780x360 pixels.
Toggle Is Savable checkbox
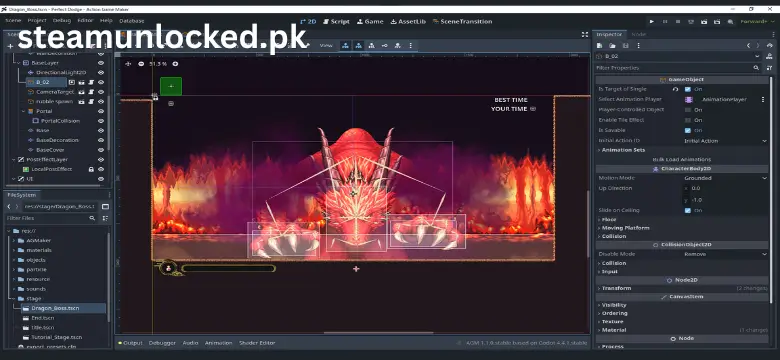[x=687, y=130]
